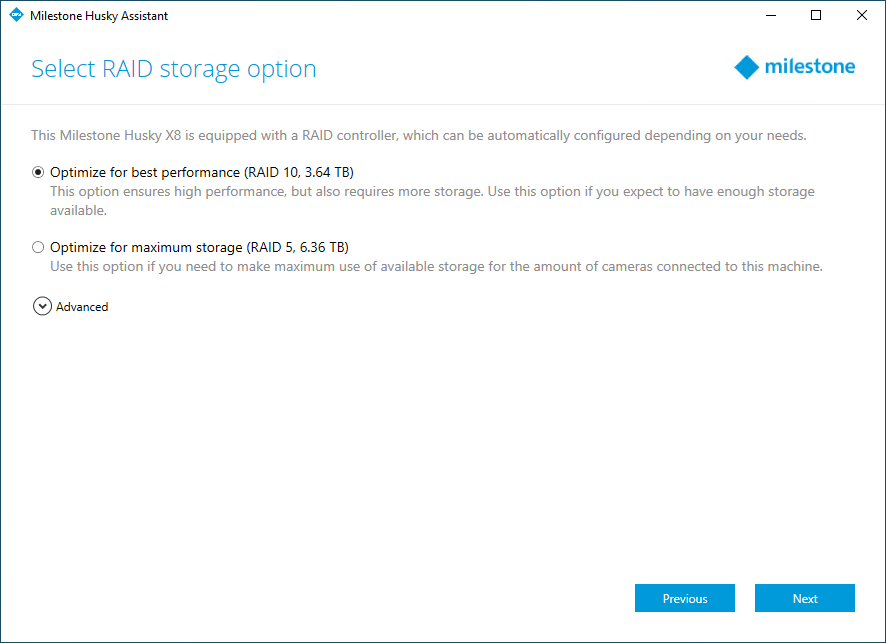Click the milestone wordmark beside the diamond
This screenshot has height=643, width=886.
coord(810,67)
